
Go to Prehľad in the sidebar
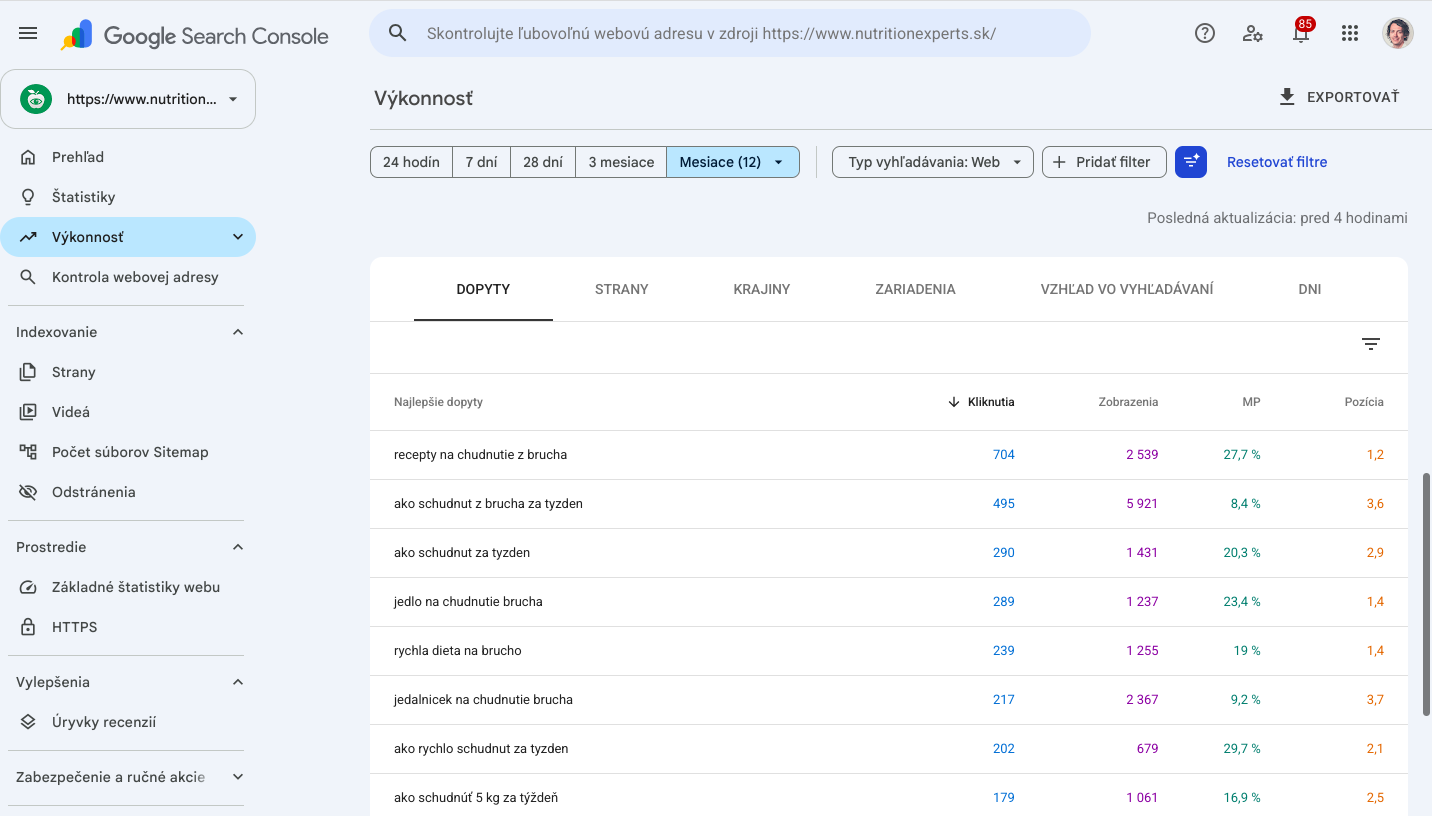click(128, 157)
